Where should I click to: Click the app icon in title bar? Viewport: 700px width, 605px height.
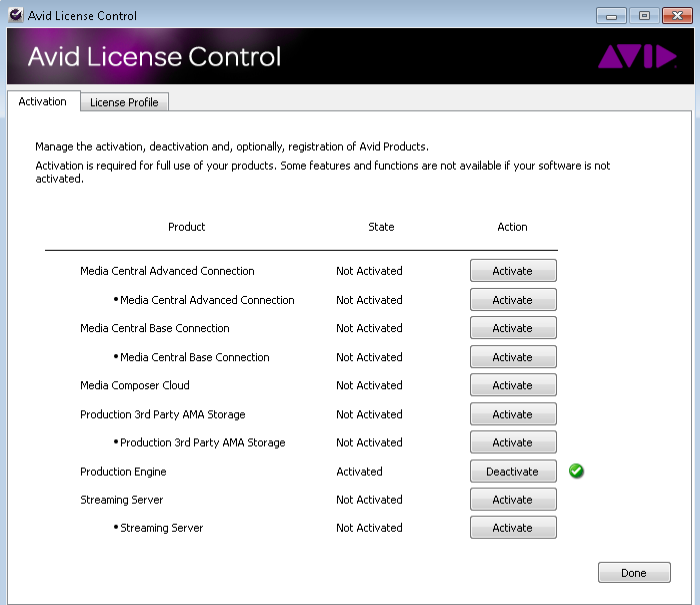tap(15, 15)
